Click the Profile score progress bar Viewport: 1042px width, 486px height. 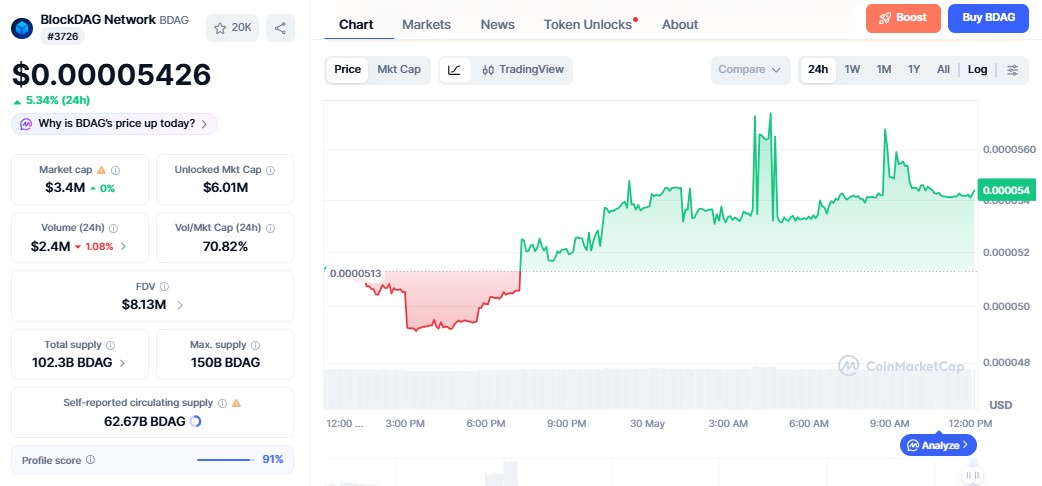click(226, 459)
